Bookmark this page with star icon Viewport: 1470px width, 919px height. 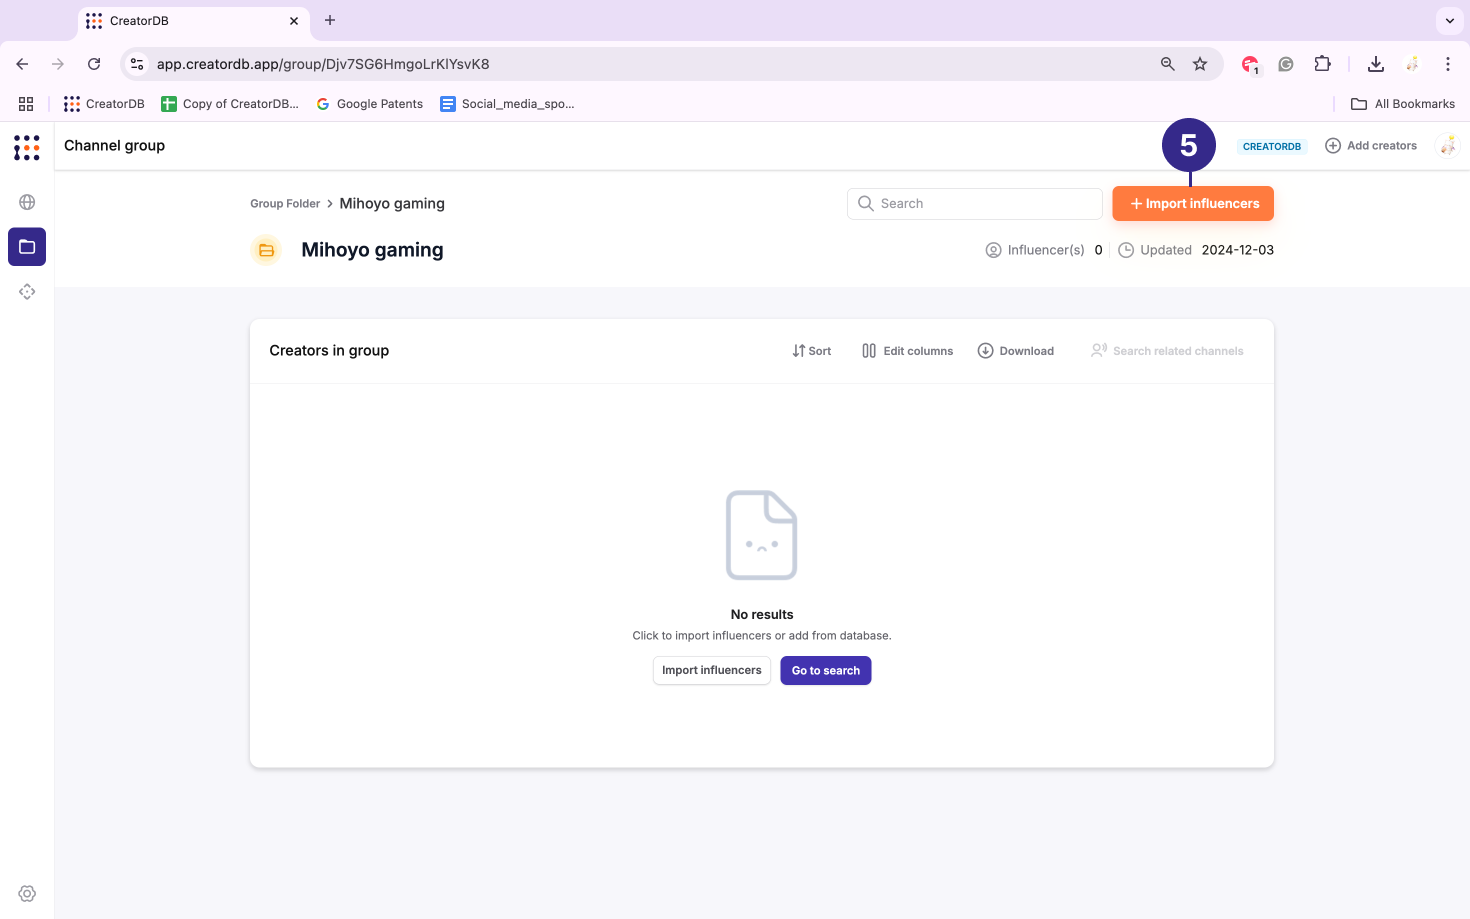pos(1200,64)
